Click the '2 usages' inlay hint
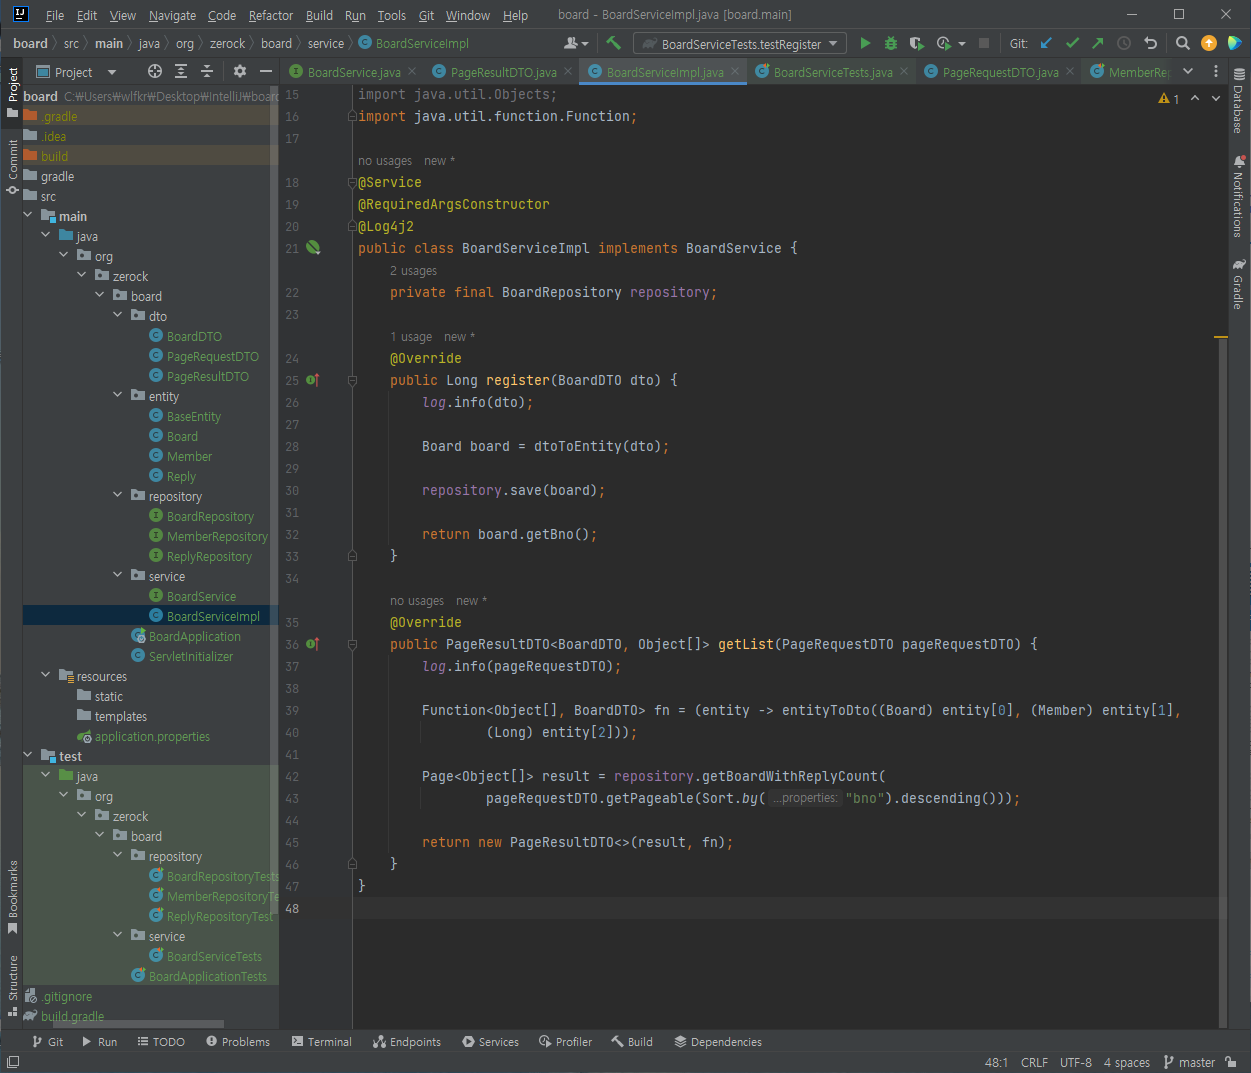This screenshot has width=1251, height=1073. tap(413, 271)
